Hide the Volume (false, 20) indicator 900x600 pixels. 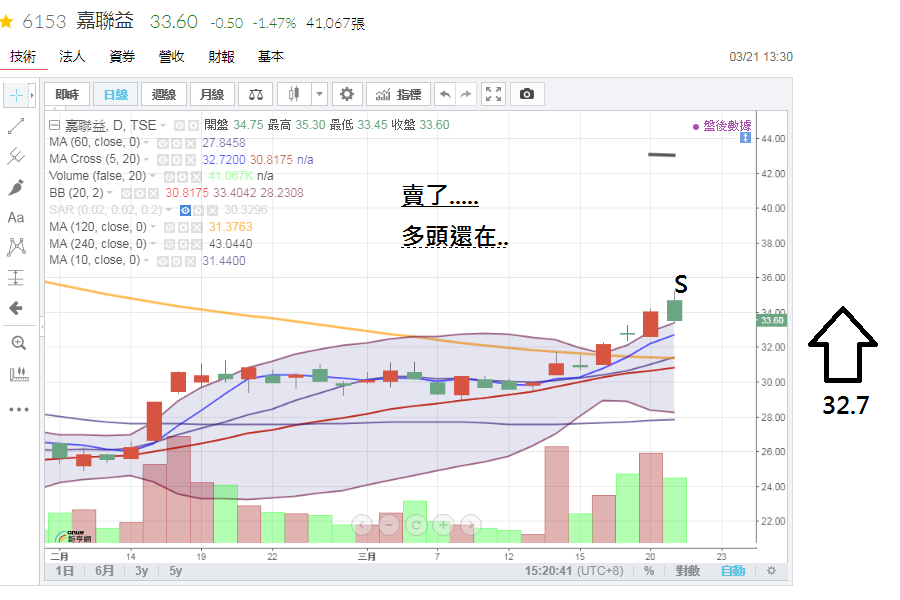(x=169, y=177)
